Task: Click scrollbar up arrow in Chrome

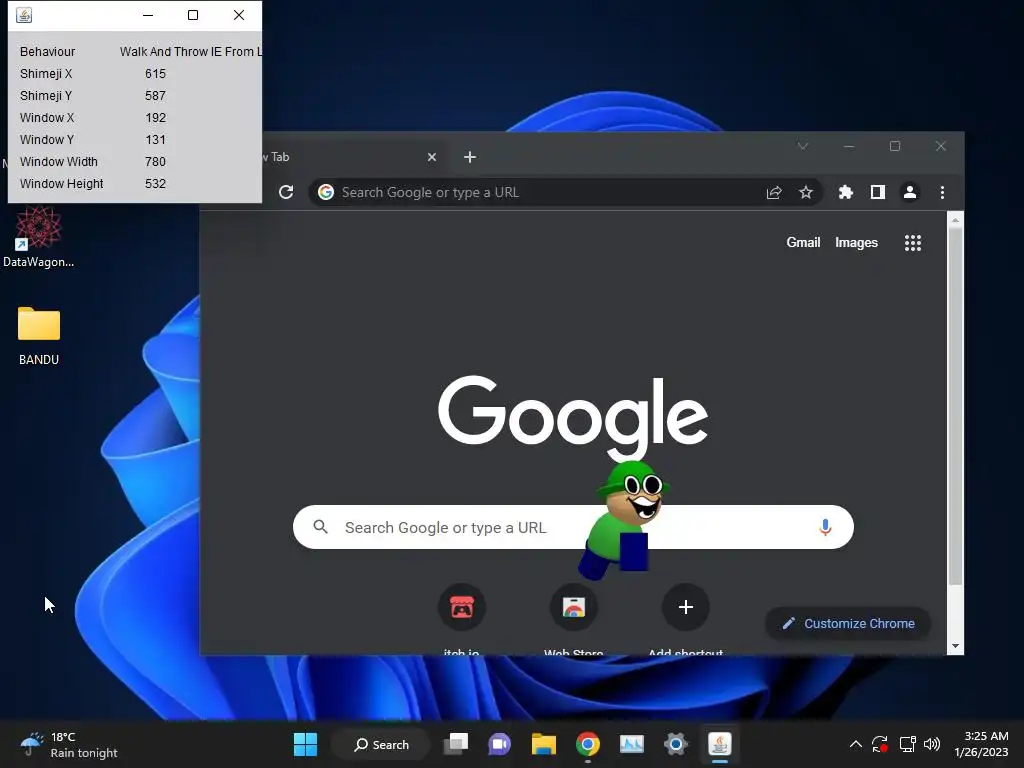Action: 955,221
